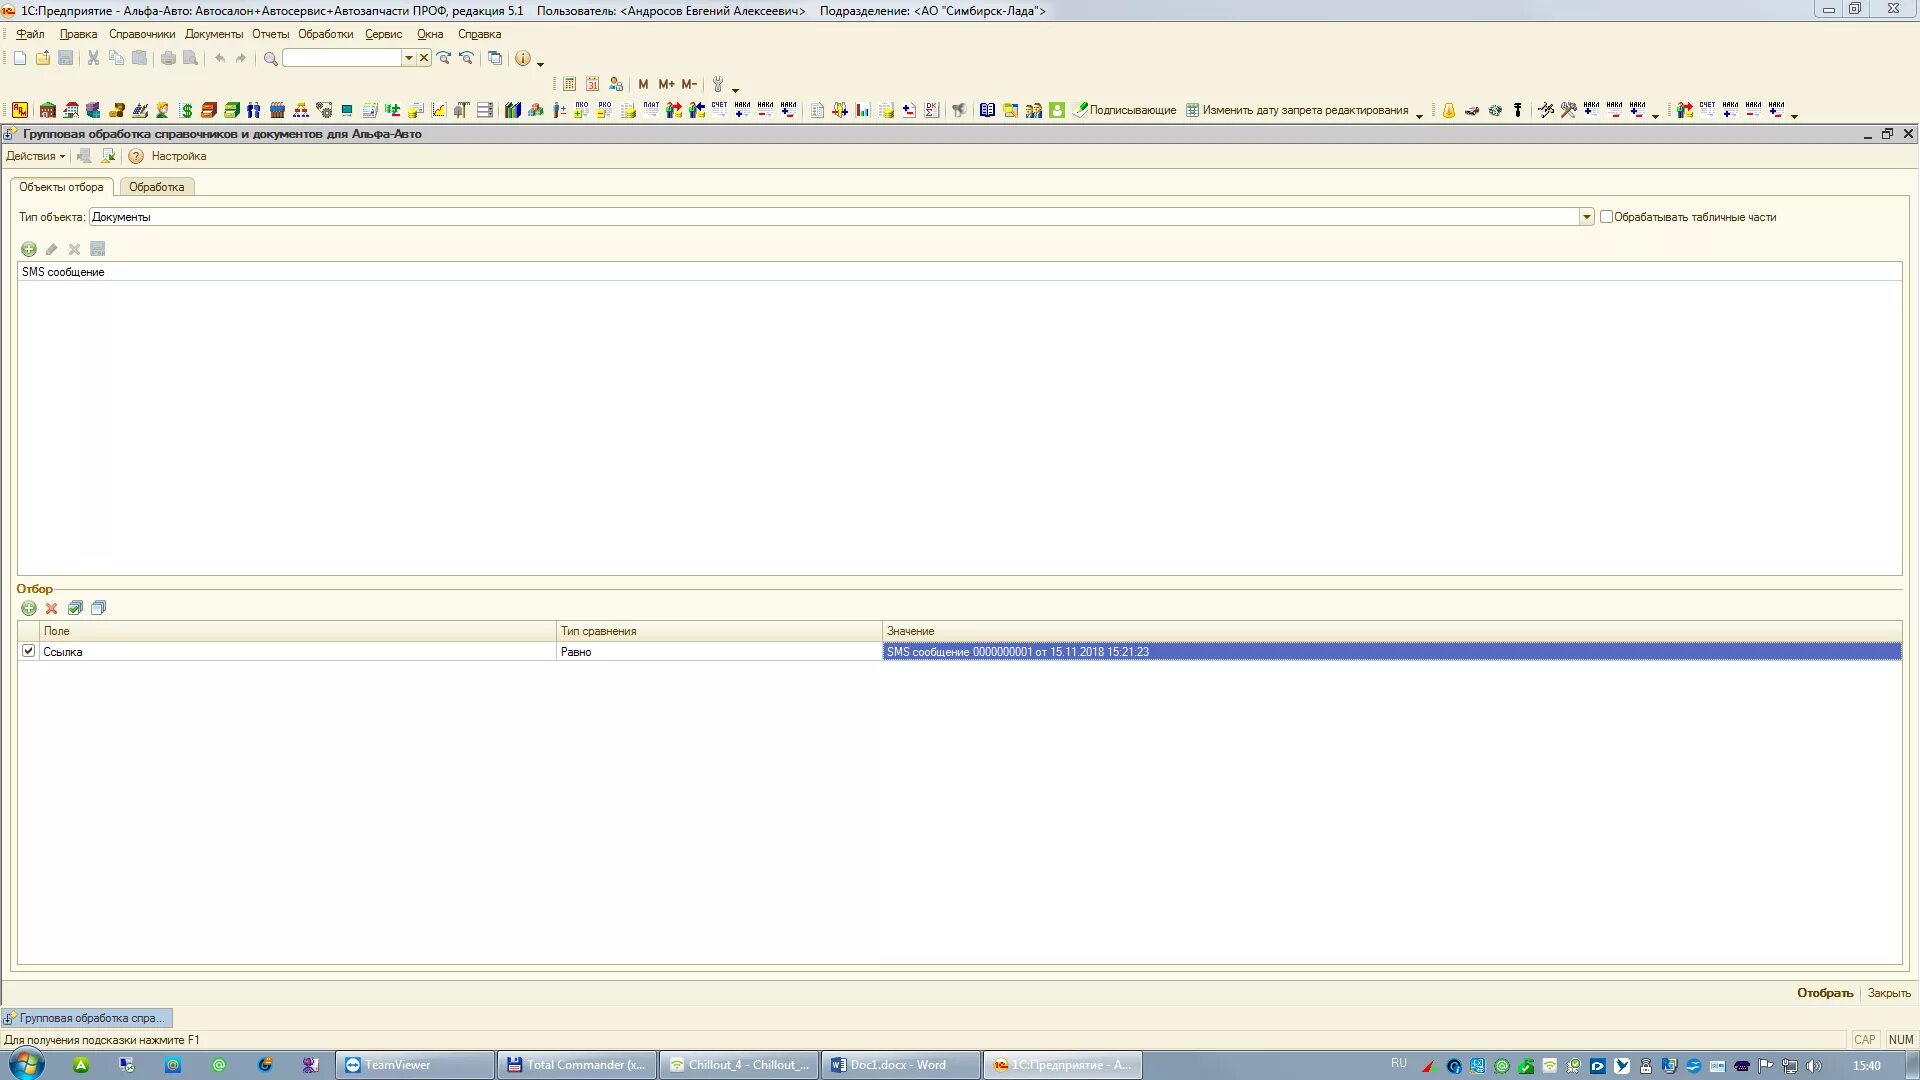Open the calculator icon in the toolbar

[569, 85]
